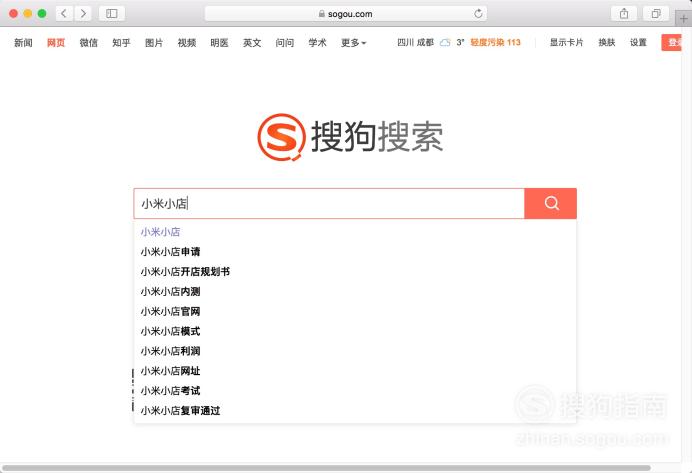Image resolution: width=692 pixels, height=473 pixels.
Task: Open a new tab with plus button
Action: pyautogui.click(x=684, y=19)
